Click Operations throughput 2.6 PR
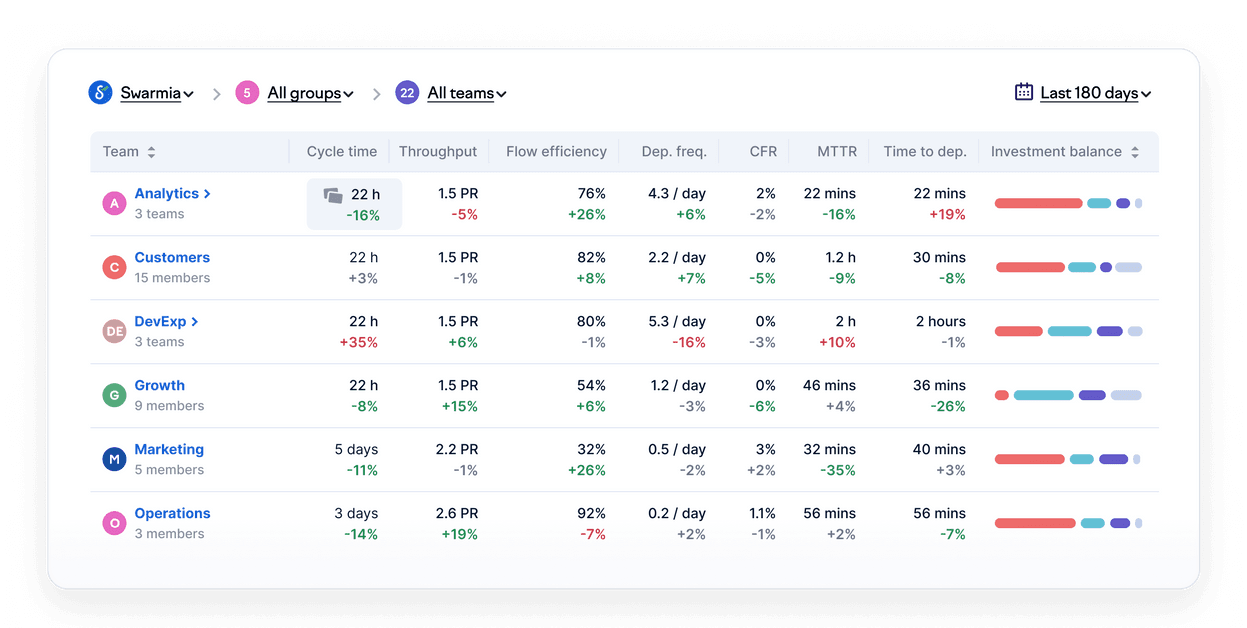Viewport: 1247px width, 628px height. pos(457,514)
